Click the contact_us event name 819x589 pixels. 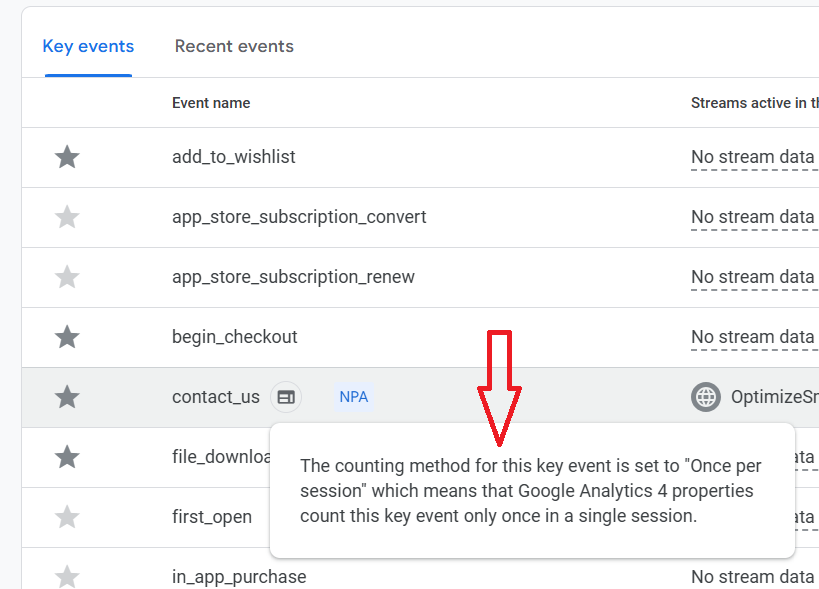(215, 397)
